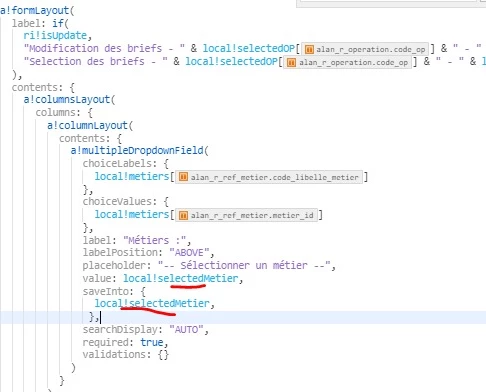Screen dimensions: 486x392
Task: Click record field icon in second alan_r_operation.code_op chip
Action: point(291,62)
